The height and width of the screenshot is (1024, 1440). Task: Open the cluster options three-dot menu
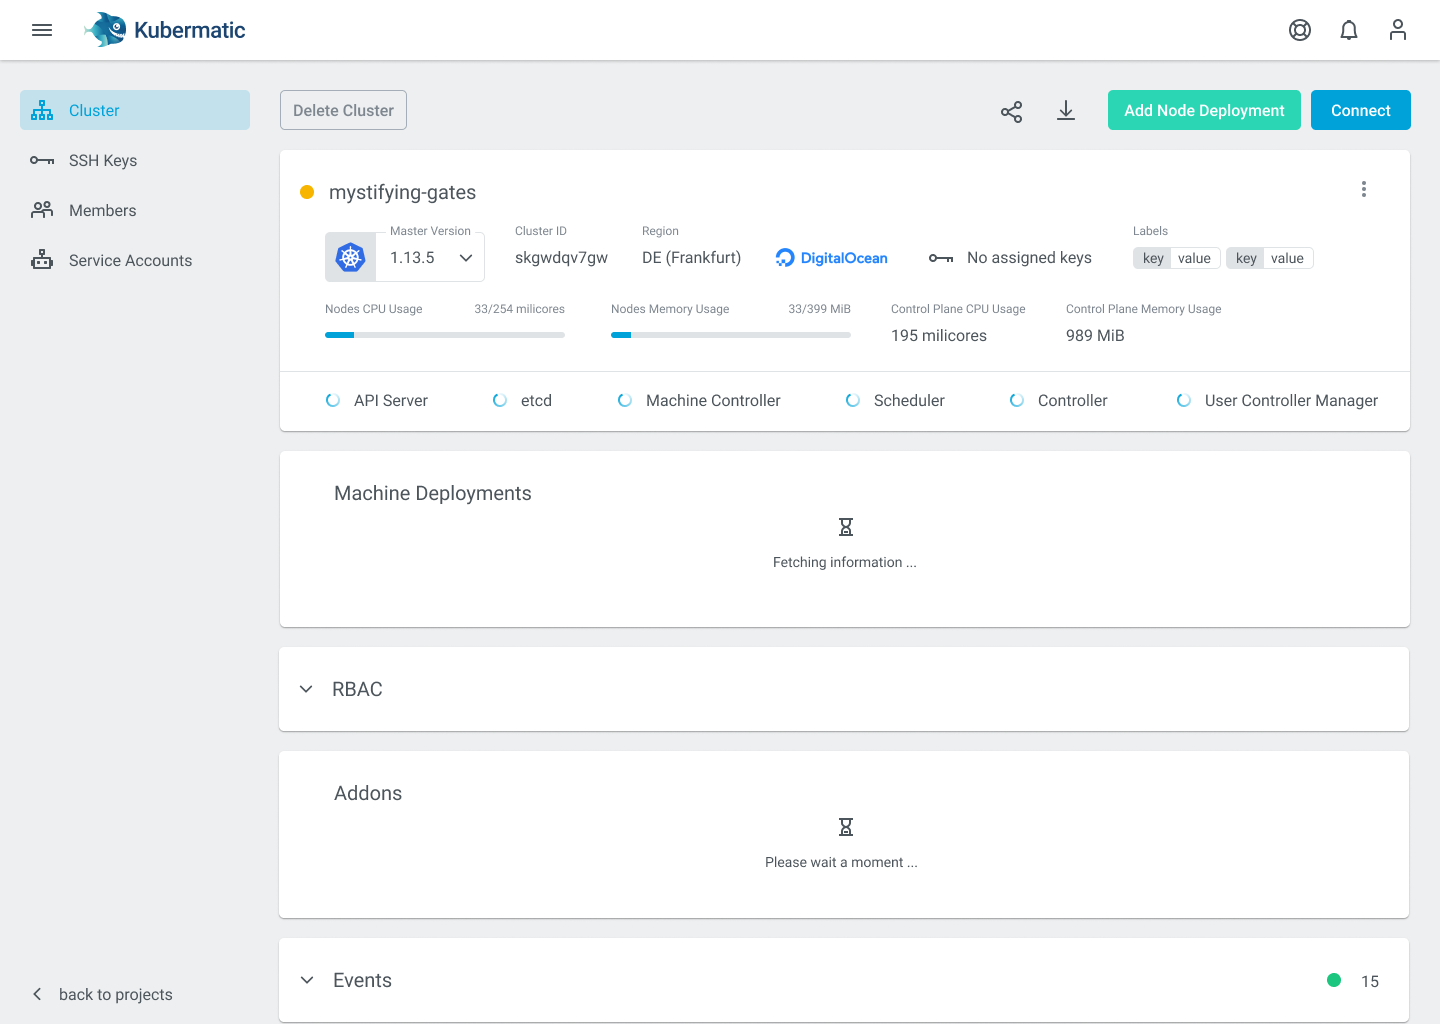(x=1363, y=188)
